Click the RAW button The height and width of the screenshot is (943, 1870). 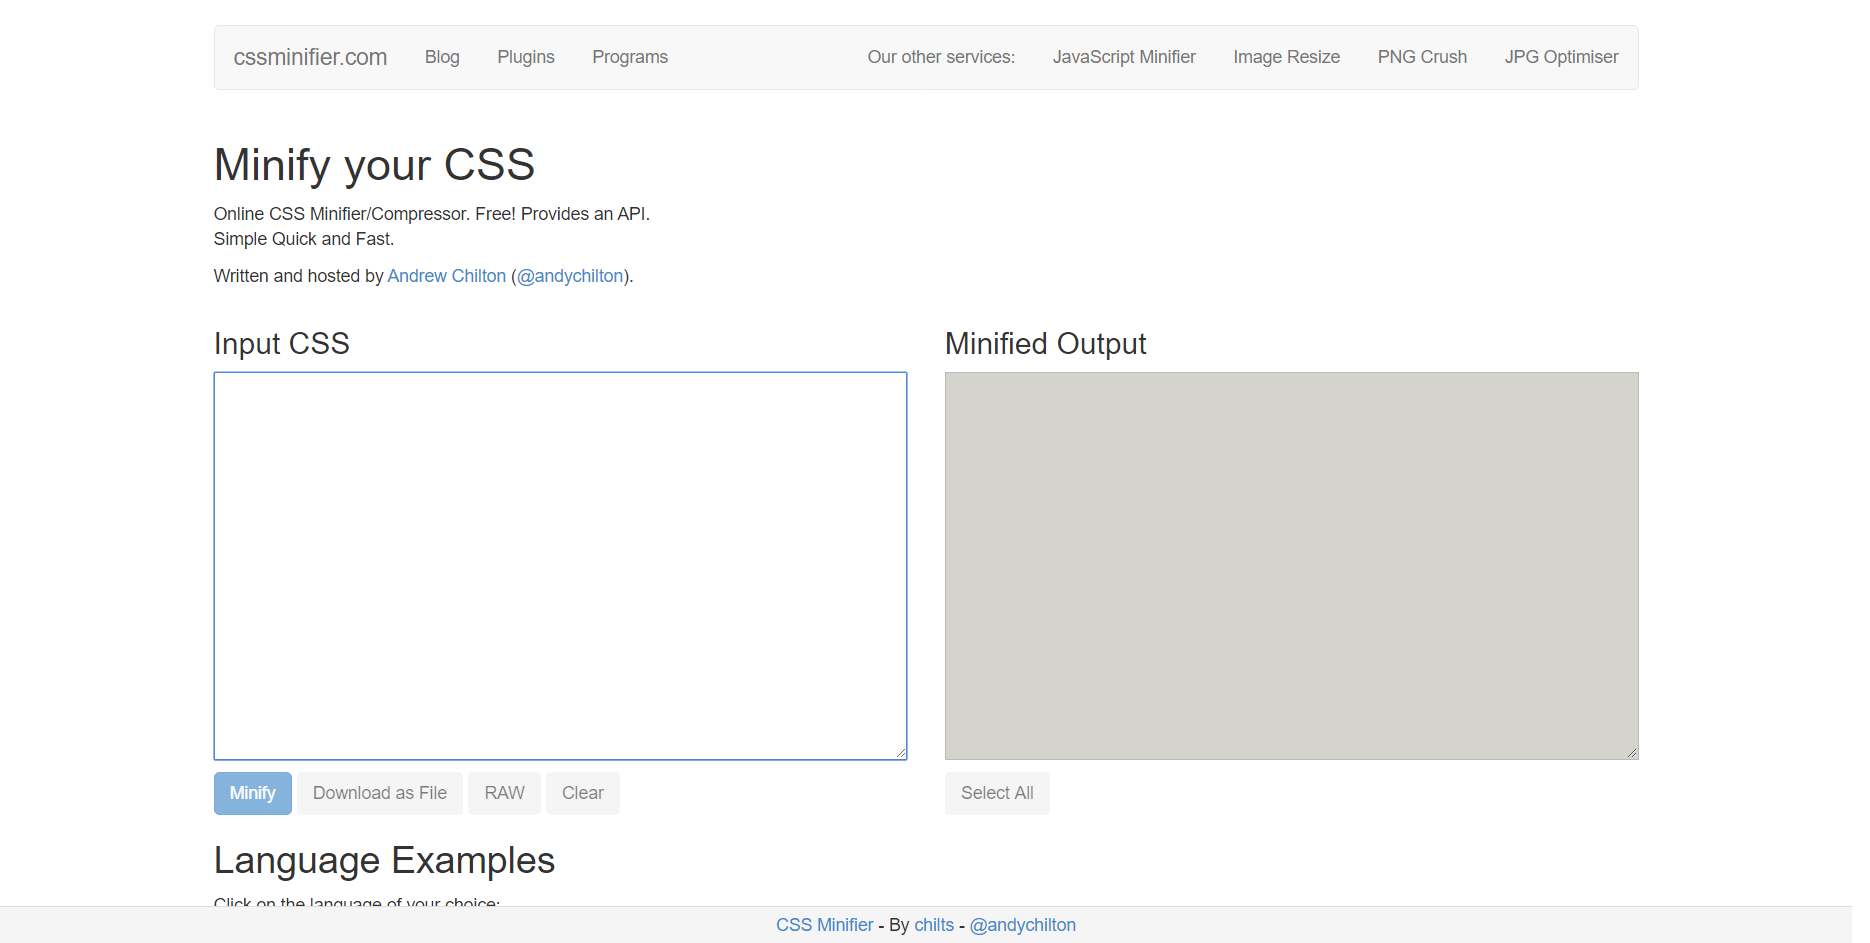coord(504,793)
